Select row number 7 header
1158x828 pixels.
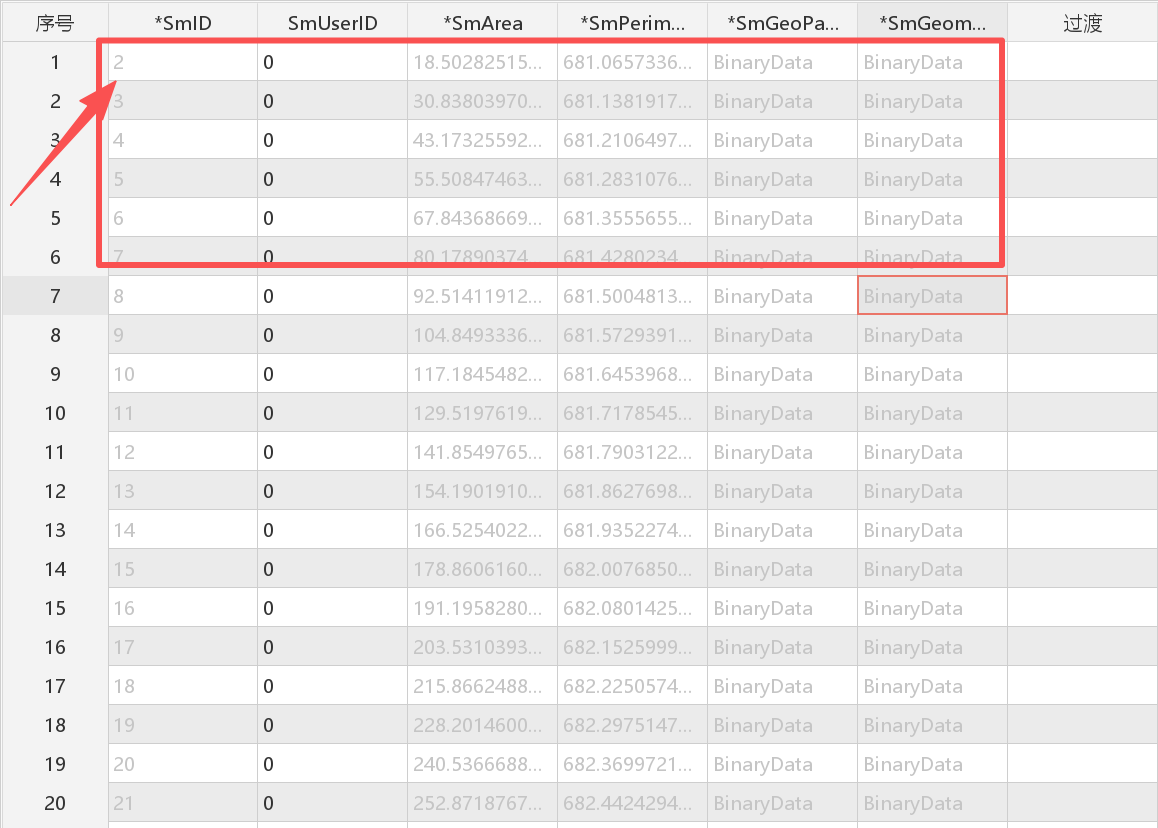(x=55, y=296)
